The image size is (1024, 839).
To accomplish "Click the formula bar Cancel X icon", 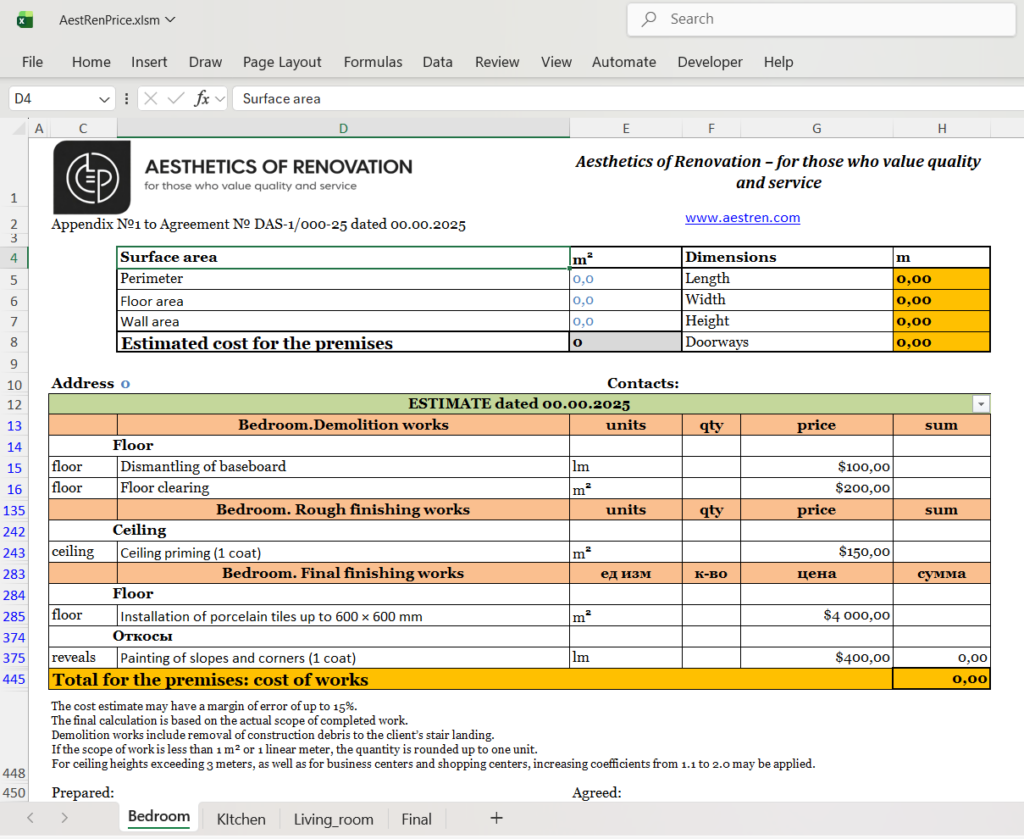I will point(151,99).
